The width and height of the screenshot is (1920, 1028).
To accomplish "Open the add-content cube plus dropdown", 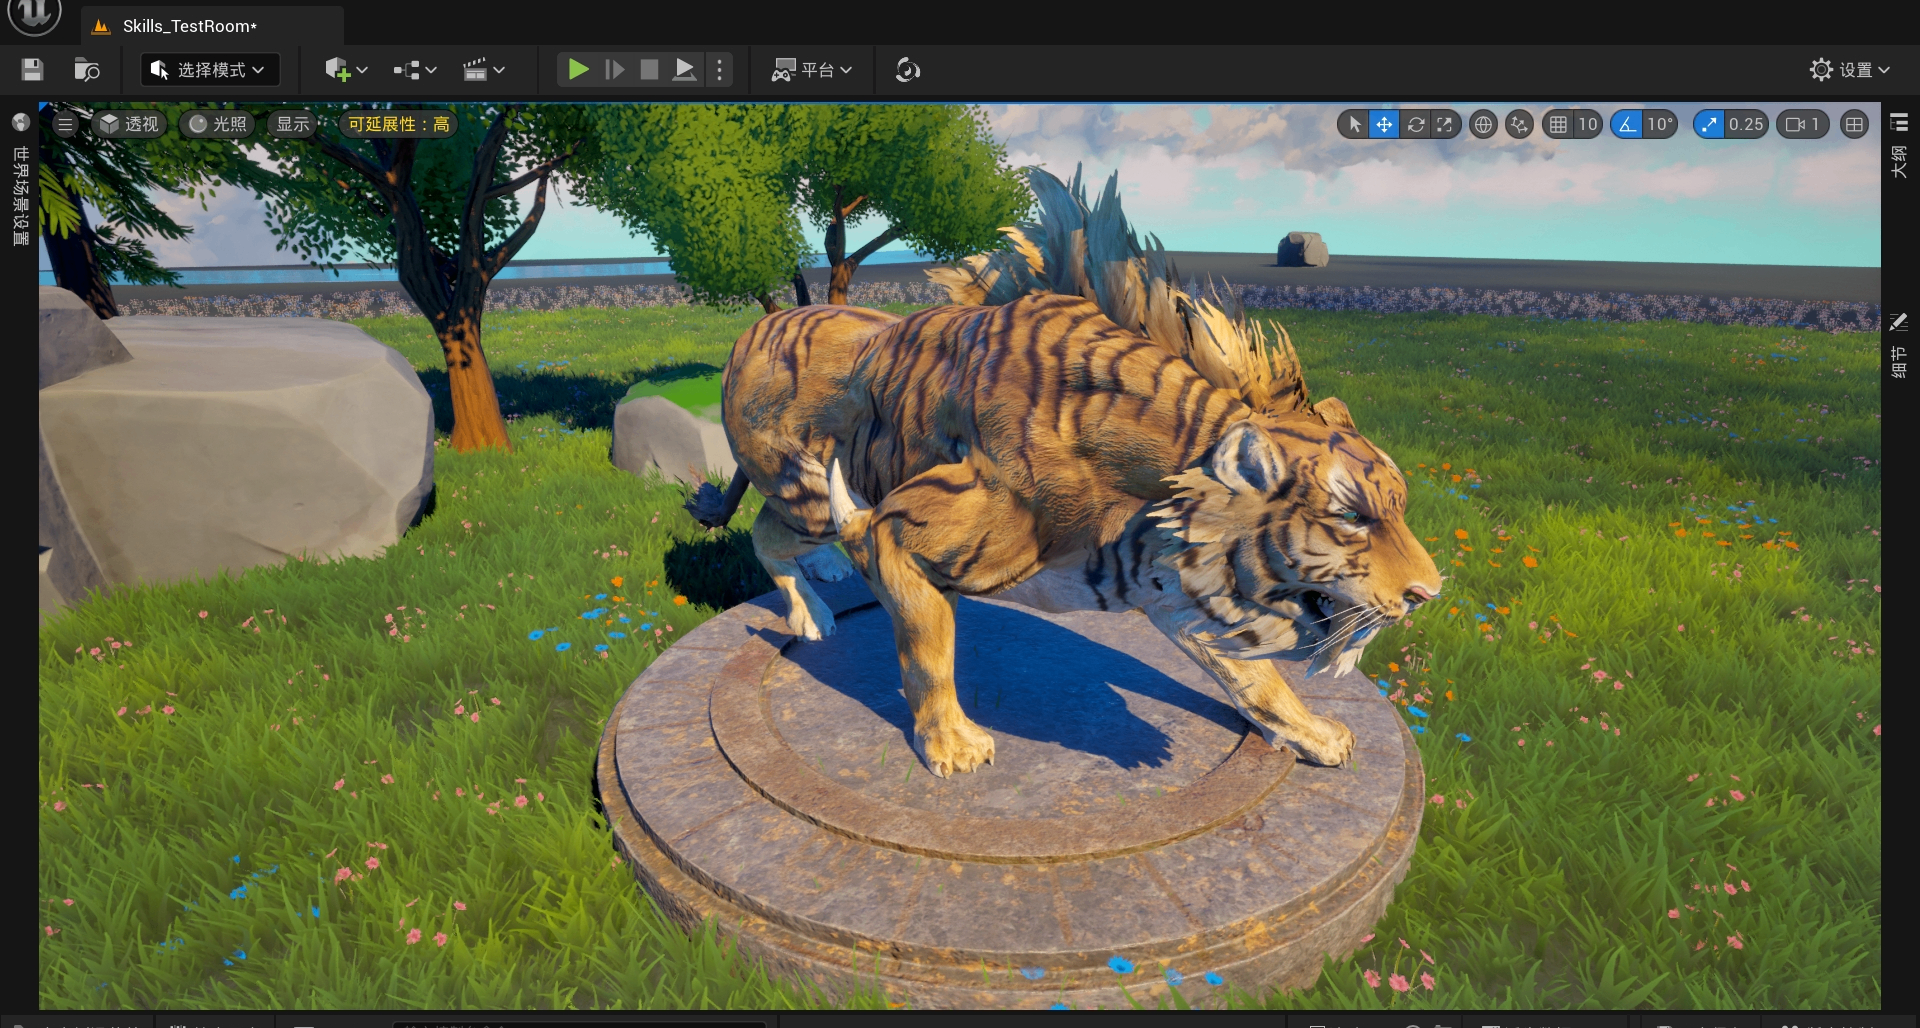I will (x=346, y=69).
